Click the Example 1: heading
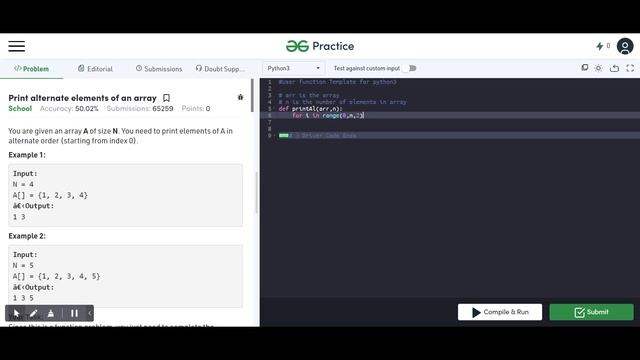The height and width of the screenshot is (360, 640). point(27,155)
